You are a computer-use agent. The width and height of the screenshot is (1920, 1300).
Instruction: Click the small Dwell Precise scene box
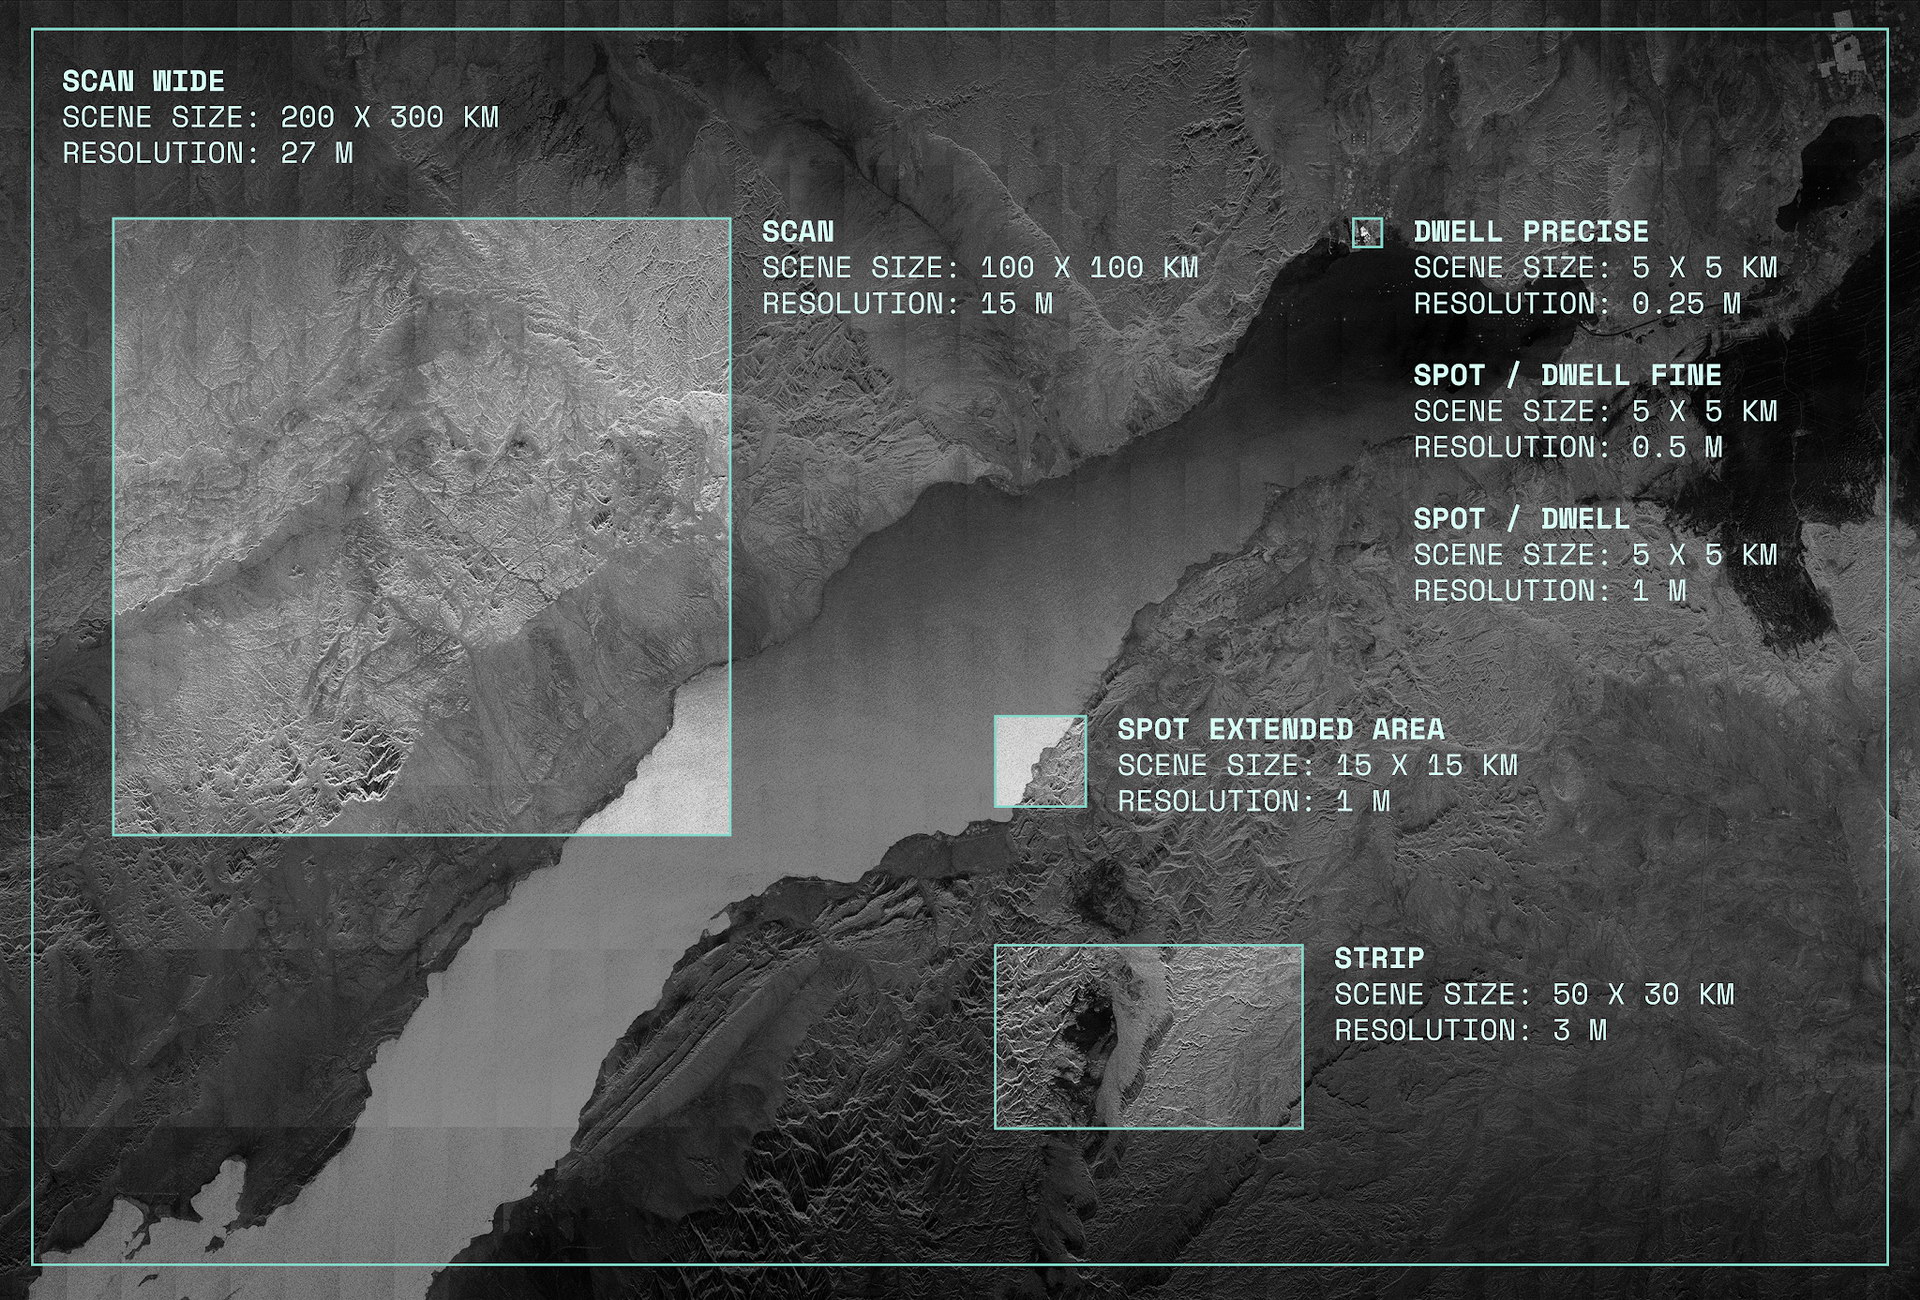(x=1367, y=233)
